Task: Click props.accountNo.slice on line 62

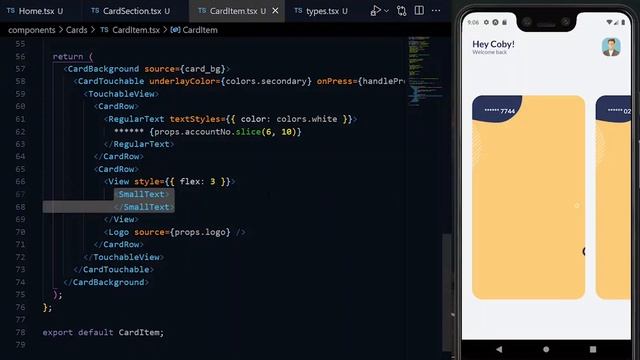Action: pos(207,132)
